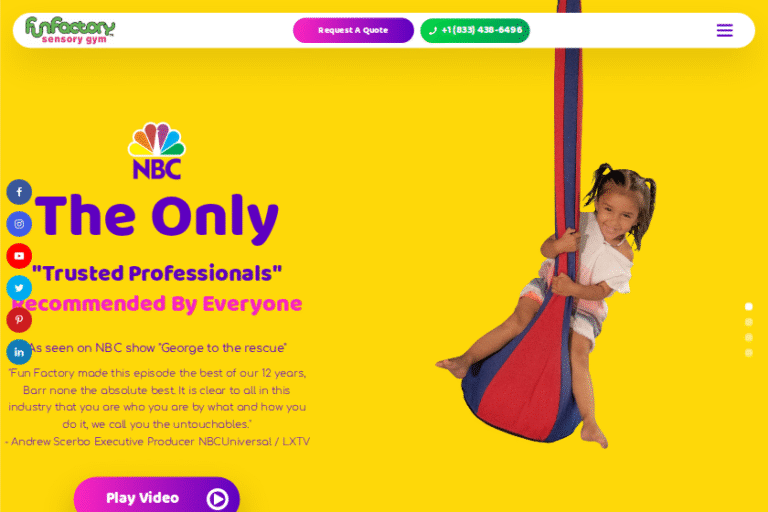This screenshot has width=768, height=512.
Task: Open the hamburger menu
Action: 724,30
